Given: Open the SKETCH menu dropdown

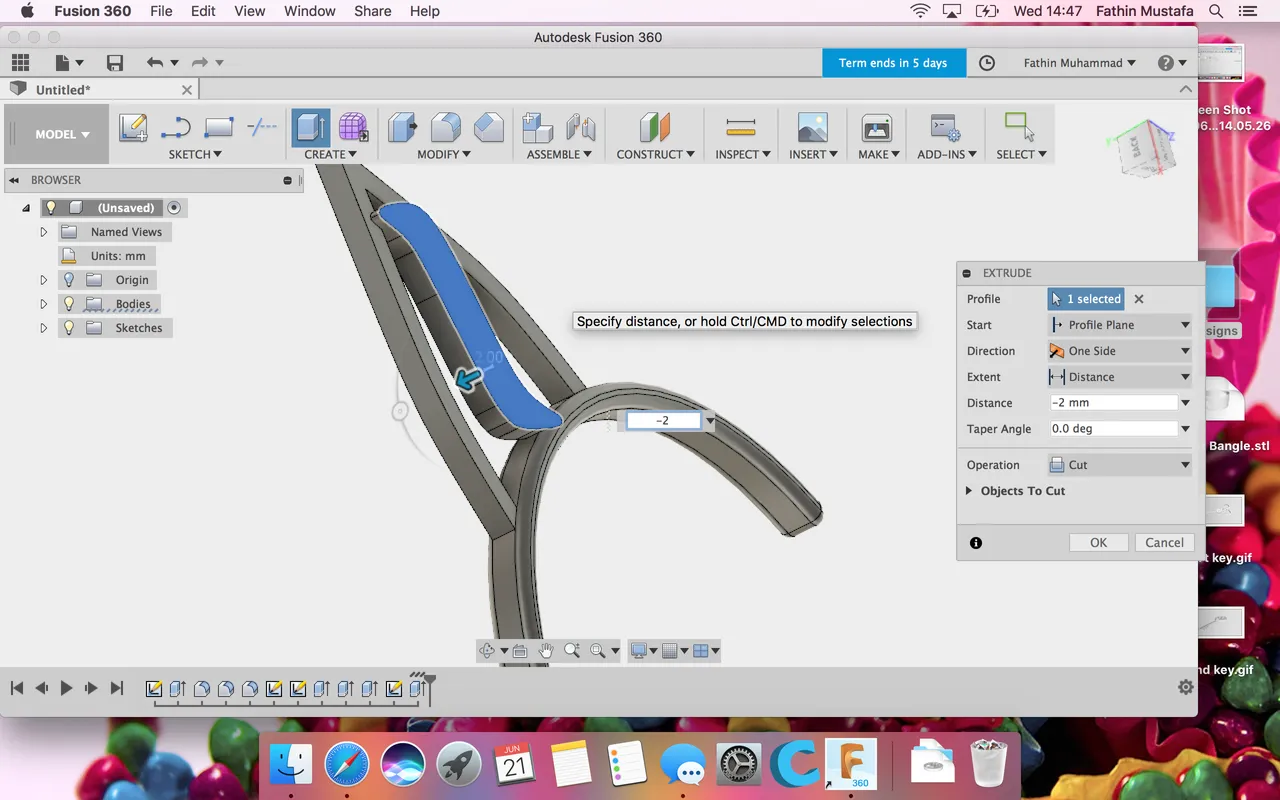Looking at the screenshot, I should [195, 154].
